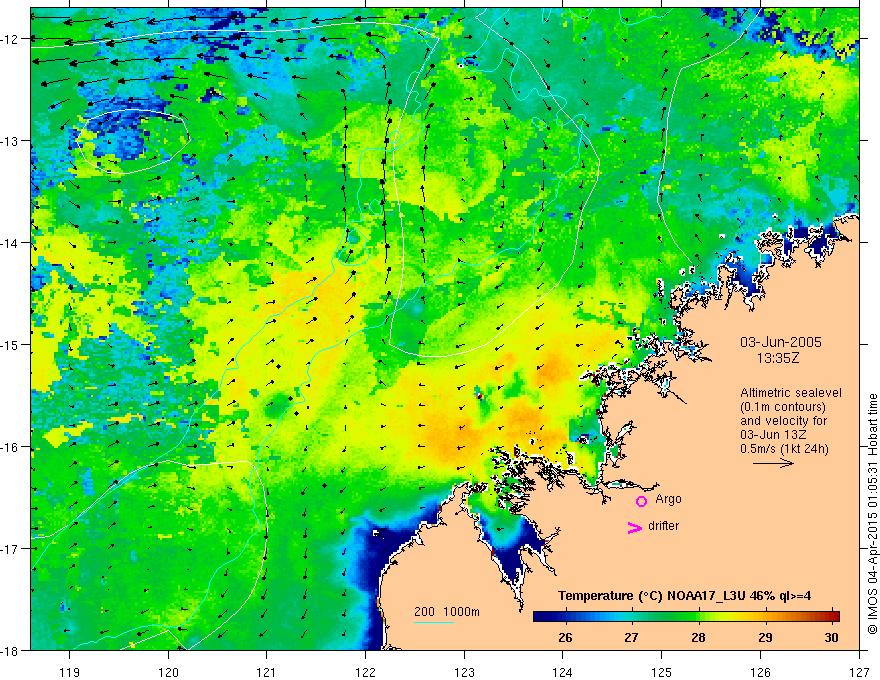Image resolution: width=880 pixels, height=680 pixels.
Task: Click the time label 13:35Z
Action: pos(777,358)
